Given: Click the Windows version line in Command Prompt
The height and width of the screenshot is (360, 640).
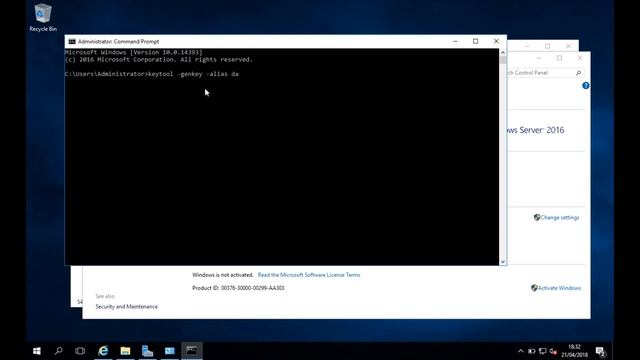Looking at the screenshot, I should 133,52.
